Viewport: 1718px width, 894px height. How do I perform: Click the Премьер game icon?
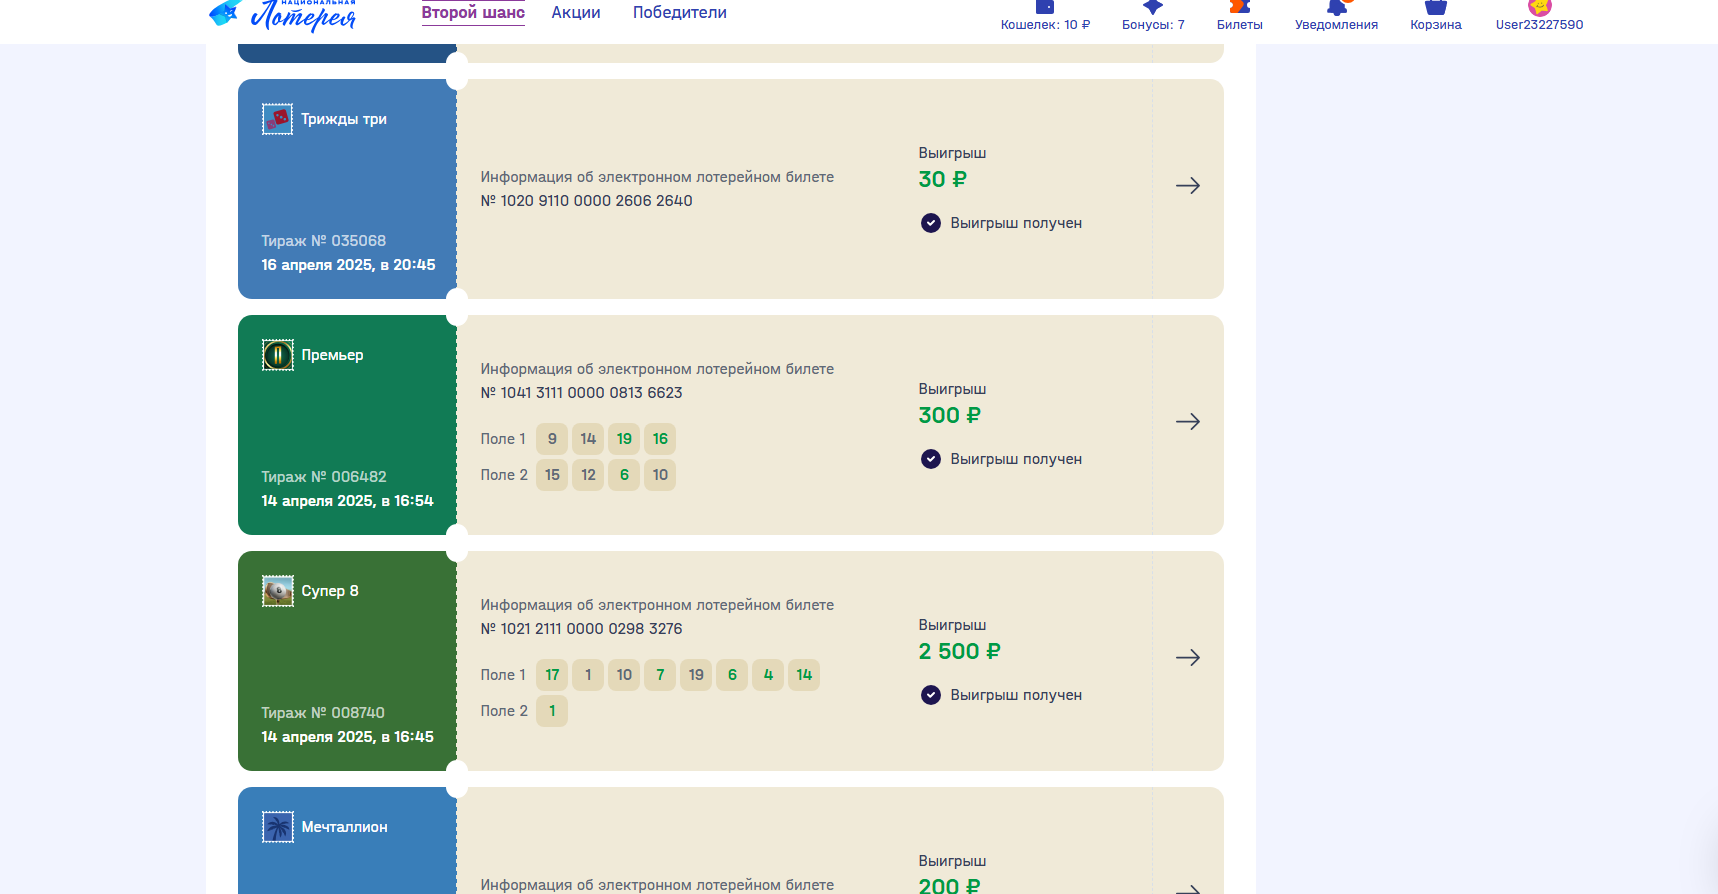tap(277, 355)
